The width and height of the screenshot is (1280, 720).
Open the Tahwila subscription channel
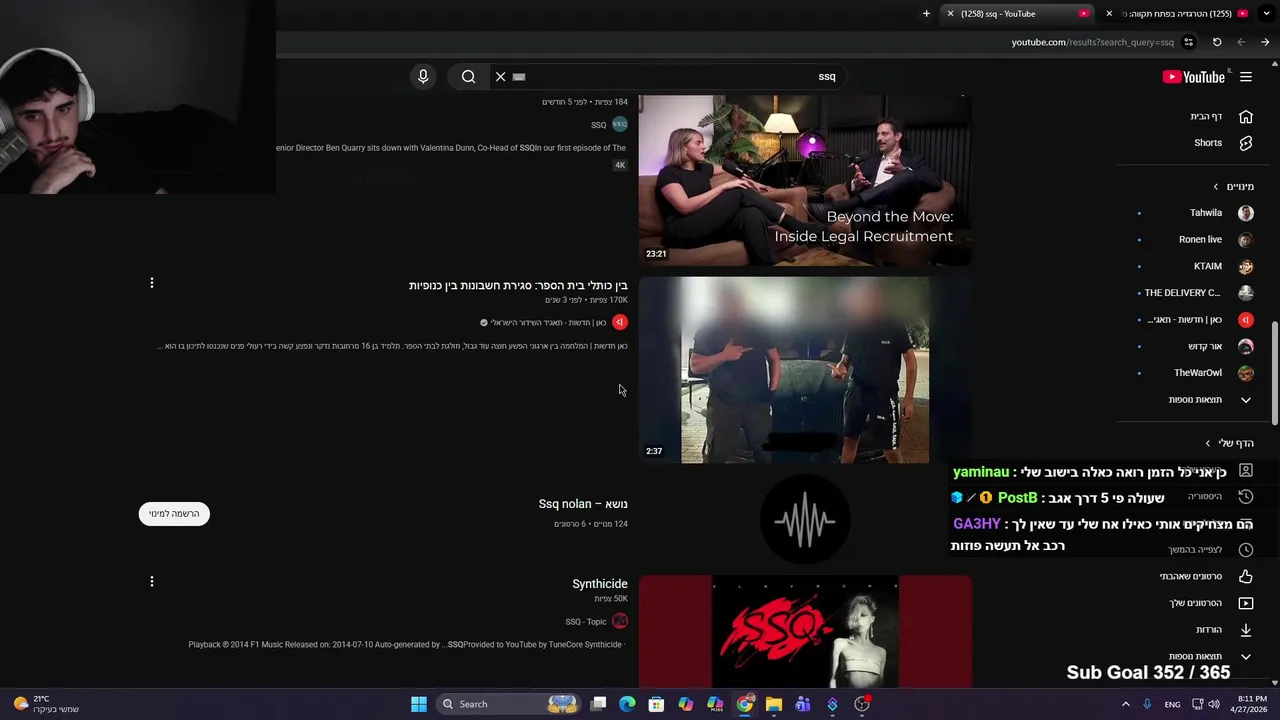point(1206,213)
